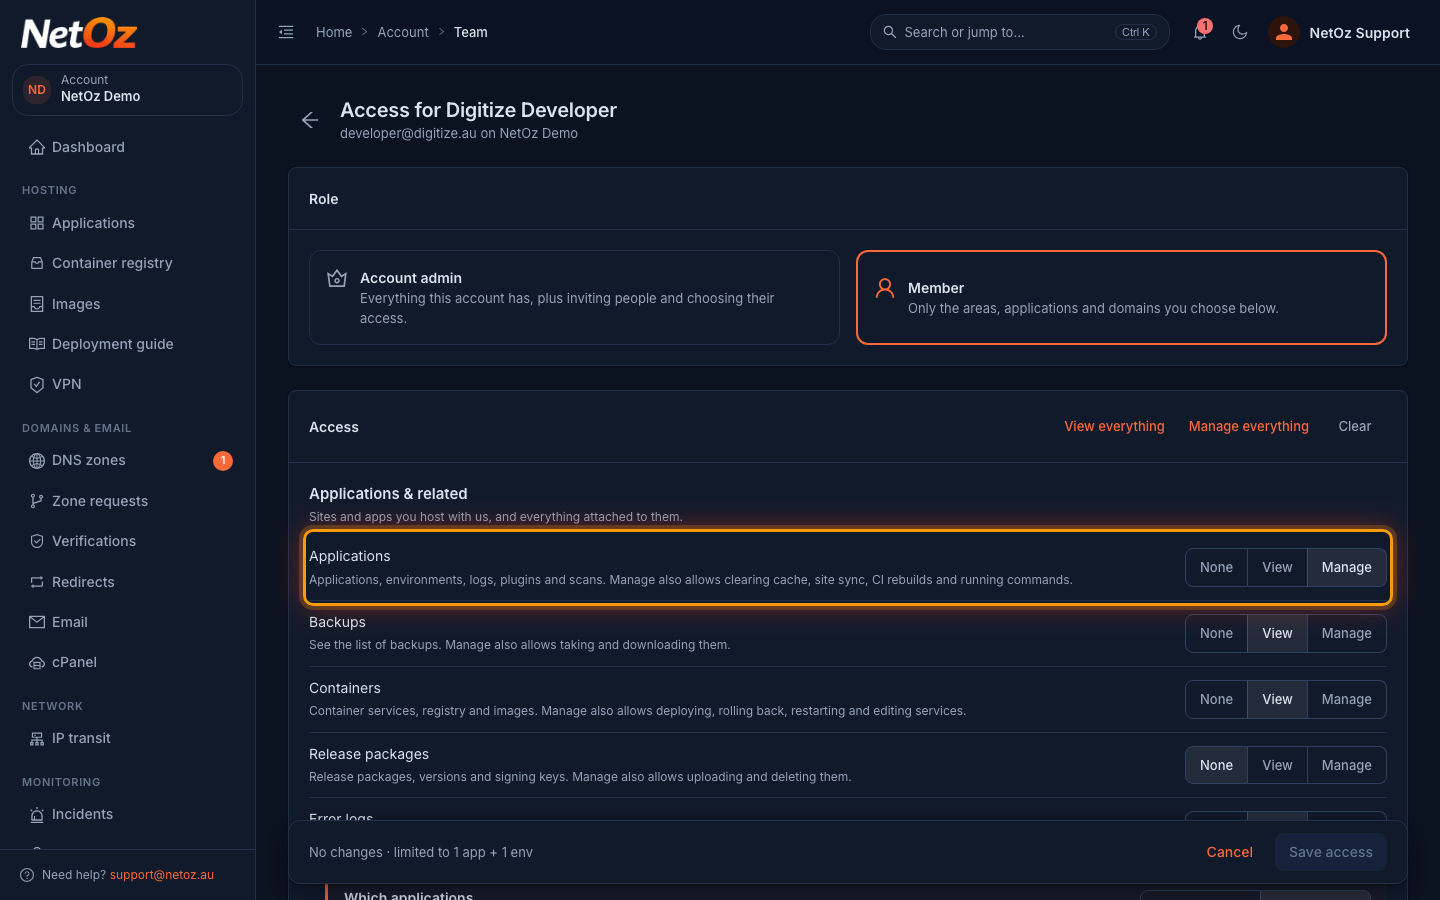Viewport: 1440px width, 900px height.
Task: Set Applications access to None
Action: point(1216,567)
